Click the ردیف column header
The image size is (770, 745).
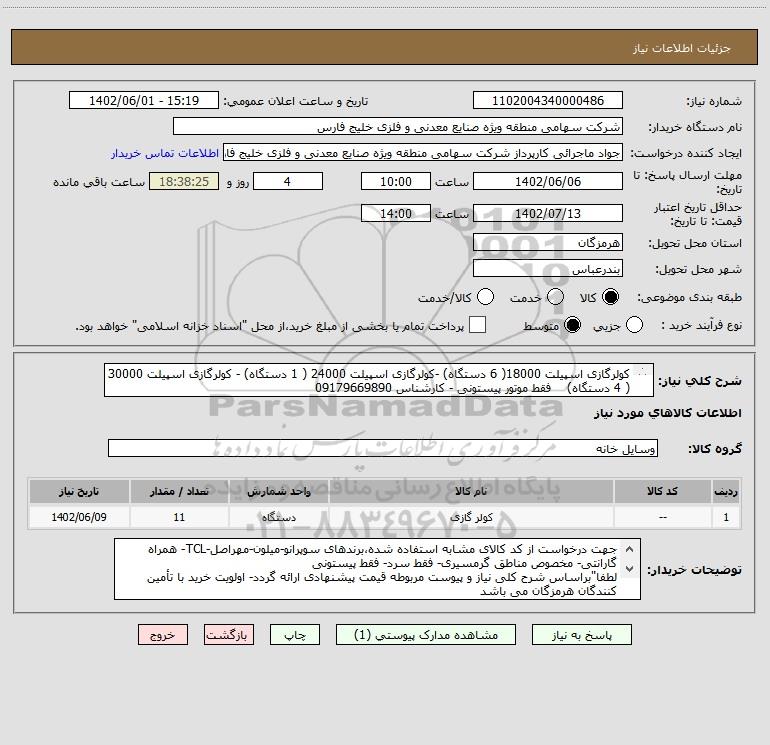pyautogui.click(x=726, y=491)
